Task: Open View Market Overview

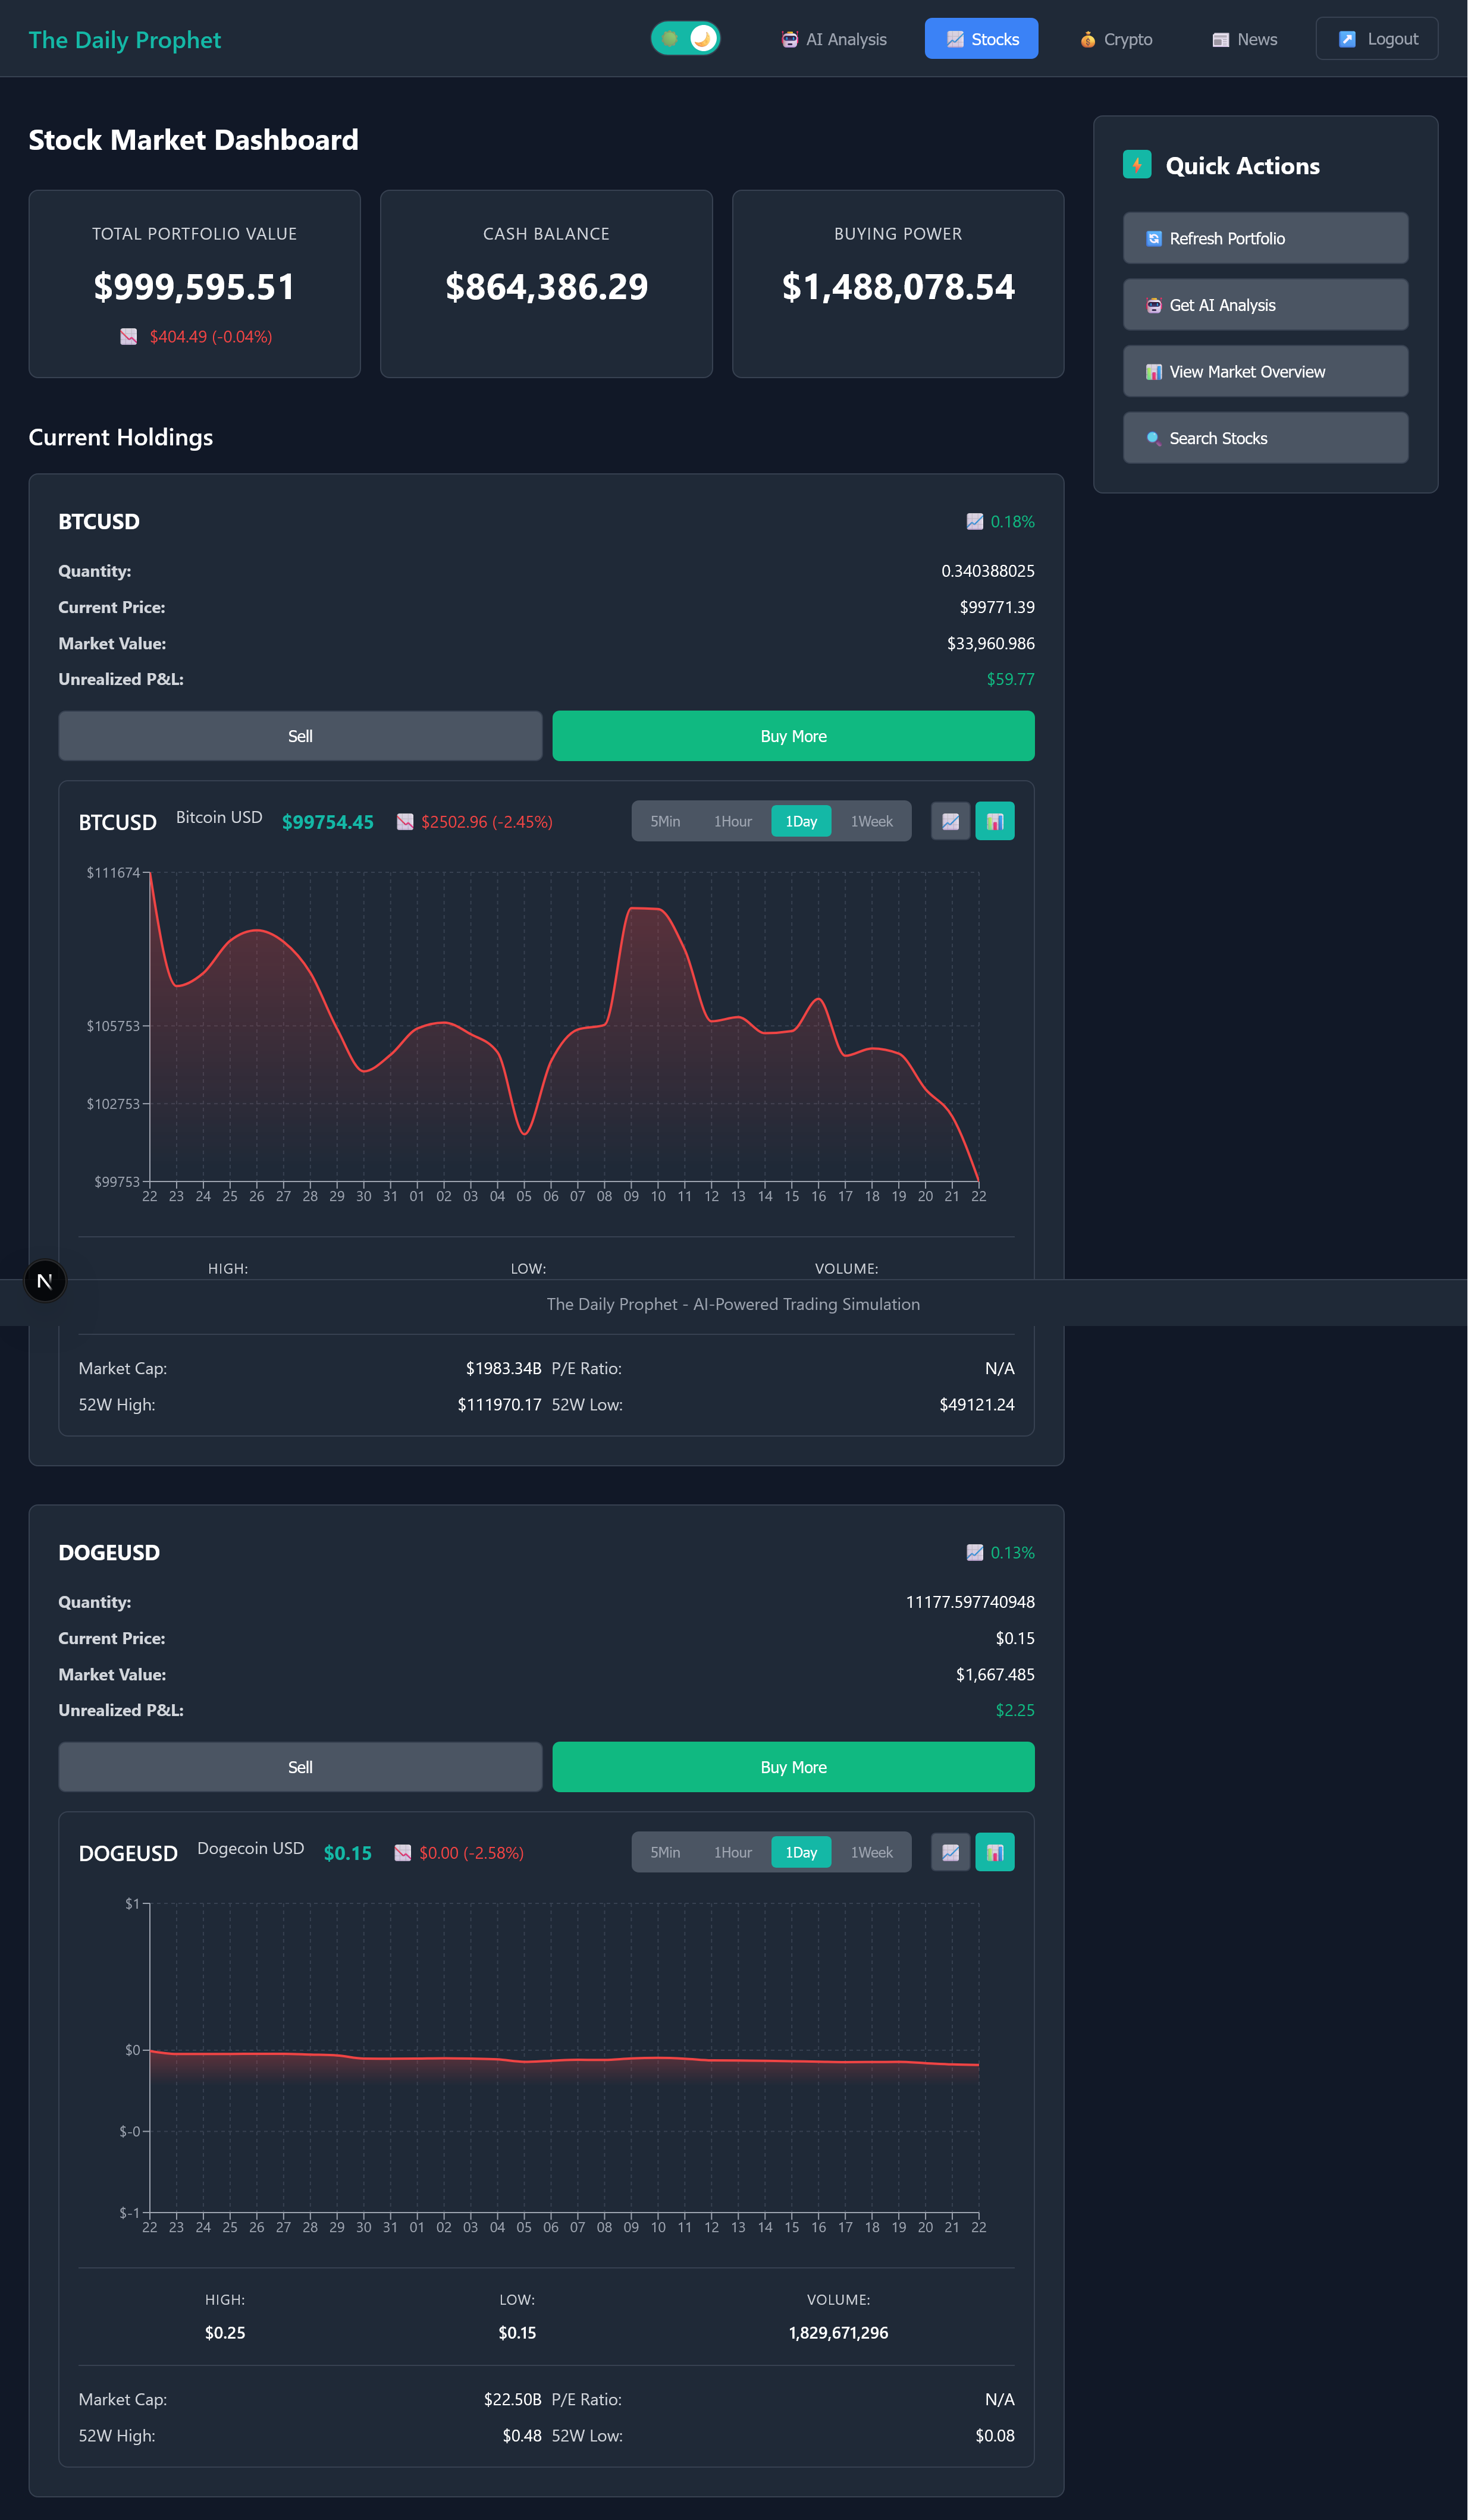Action: (x=1265, y=371)
